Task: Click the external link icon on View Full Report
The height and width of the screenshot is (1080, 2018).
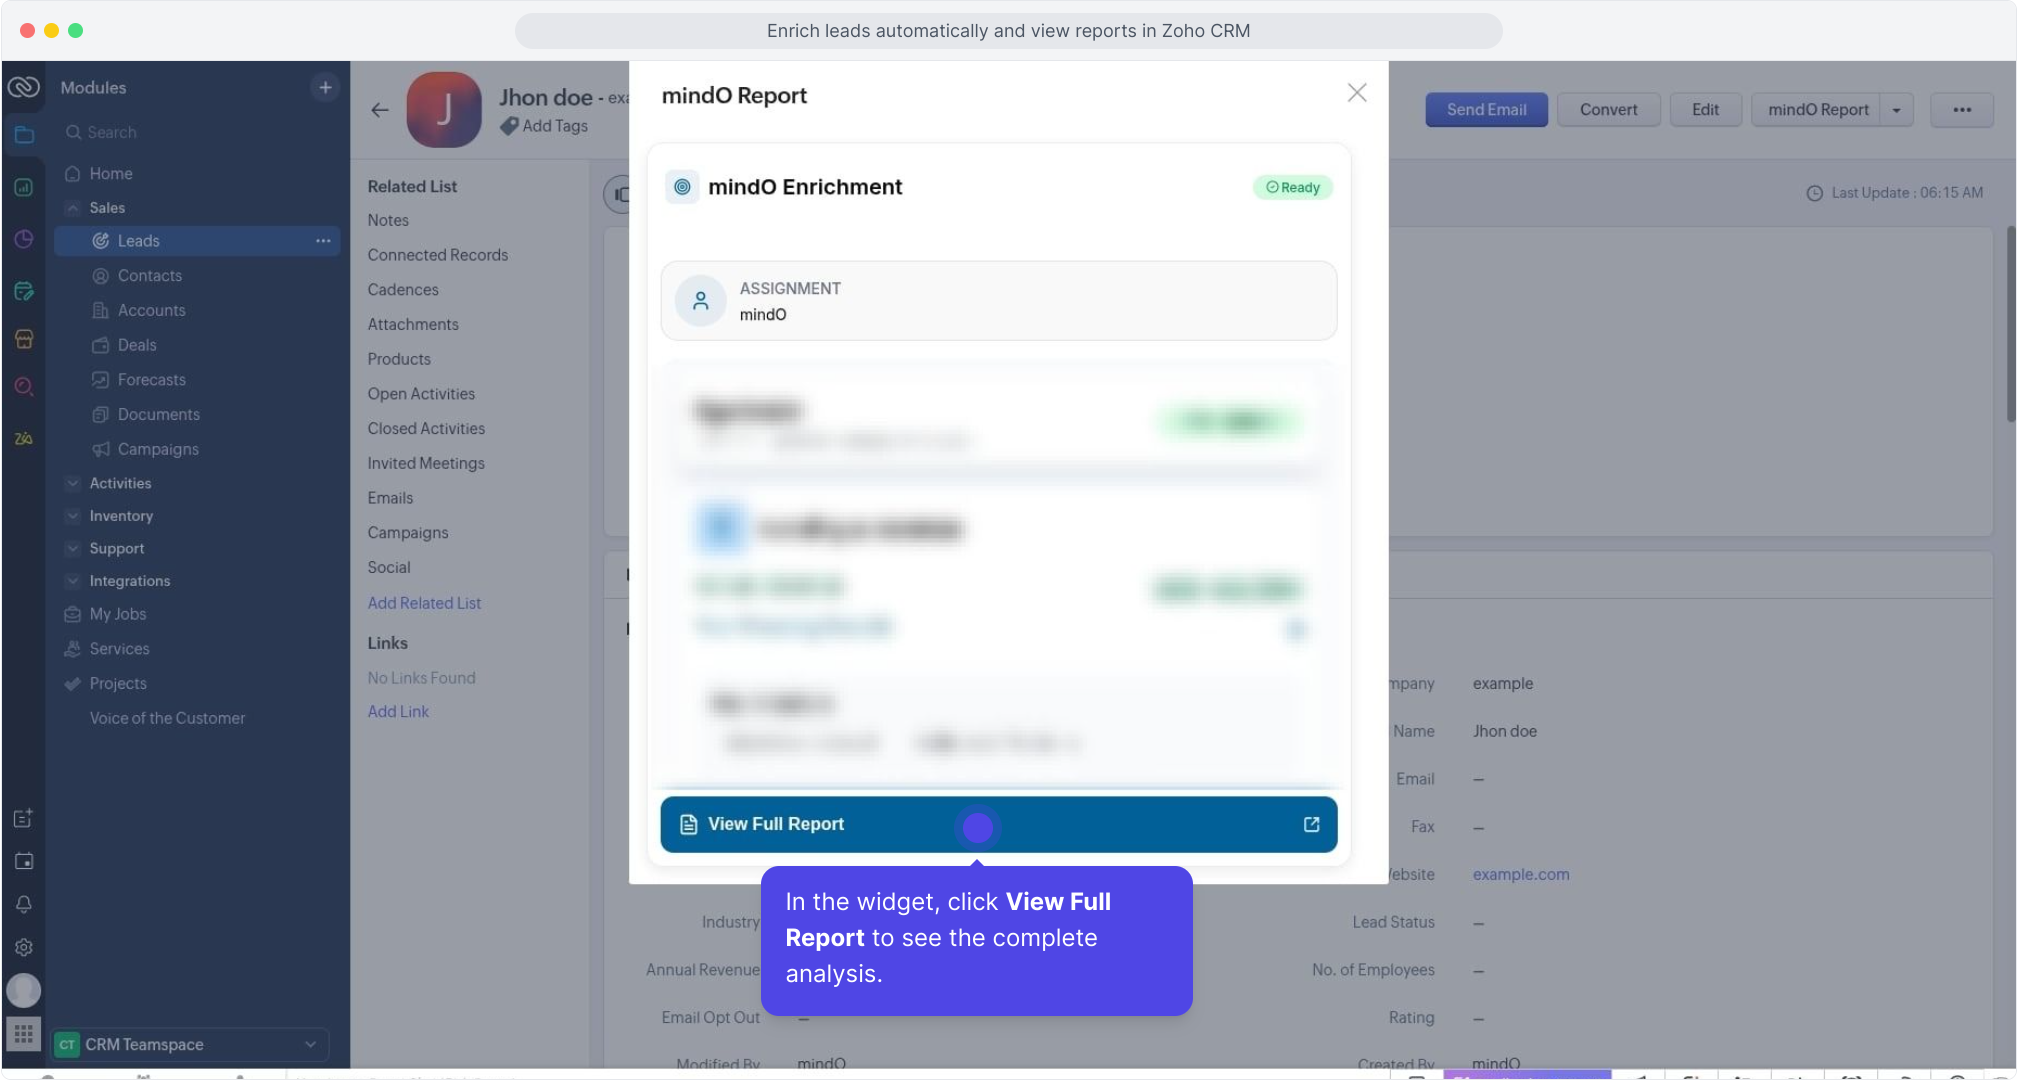Action: tap(1311, 824)
